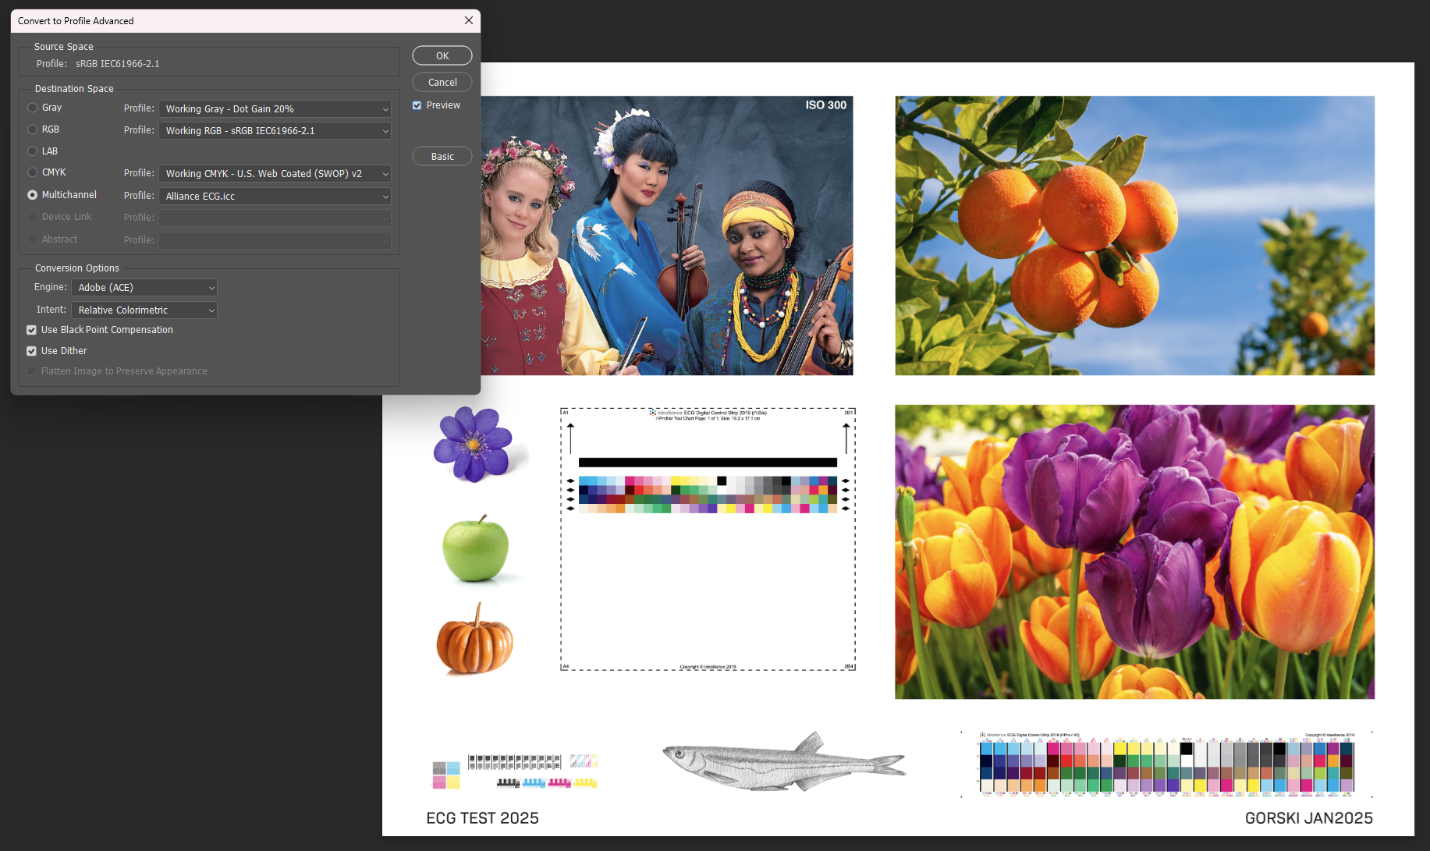Close the Convert to Profile dialog
This screenshot has width=1430, height=851.
click(468, 21)
